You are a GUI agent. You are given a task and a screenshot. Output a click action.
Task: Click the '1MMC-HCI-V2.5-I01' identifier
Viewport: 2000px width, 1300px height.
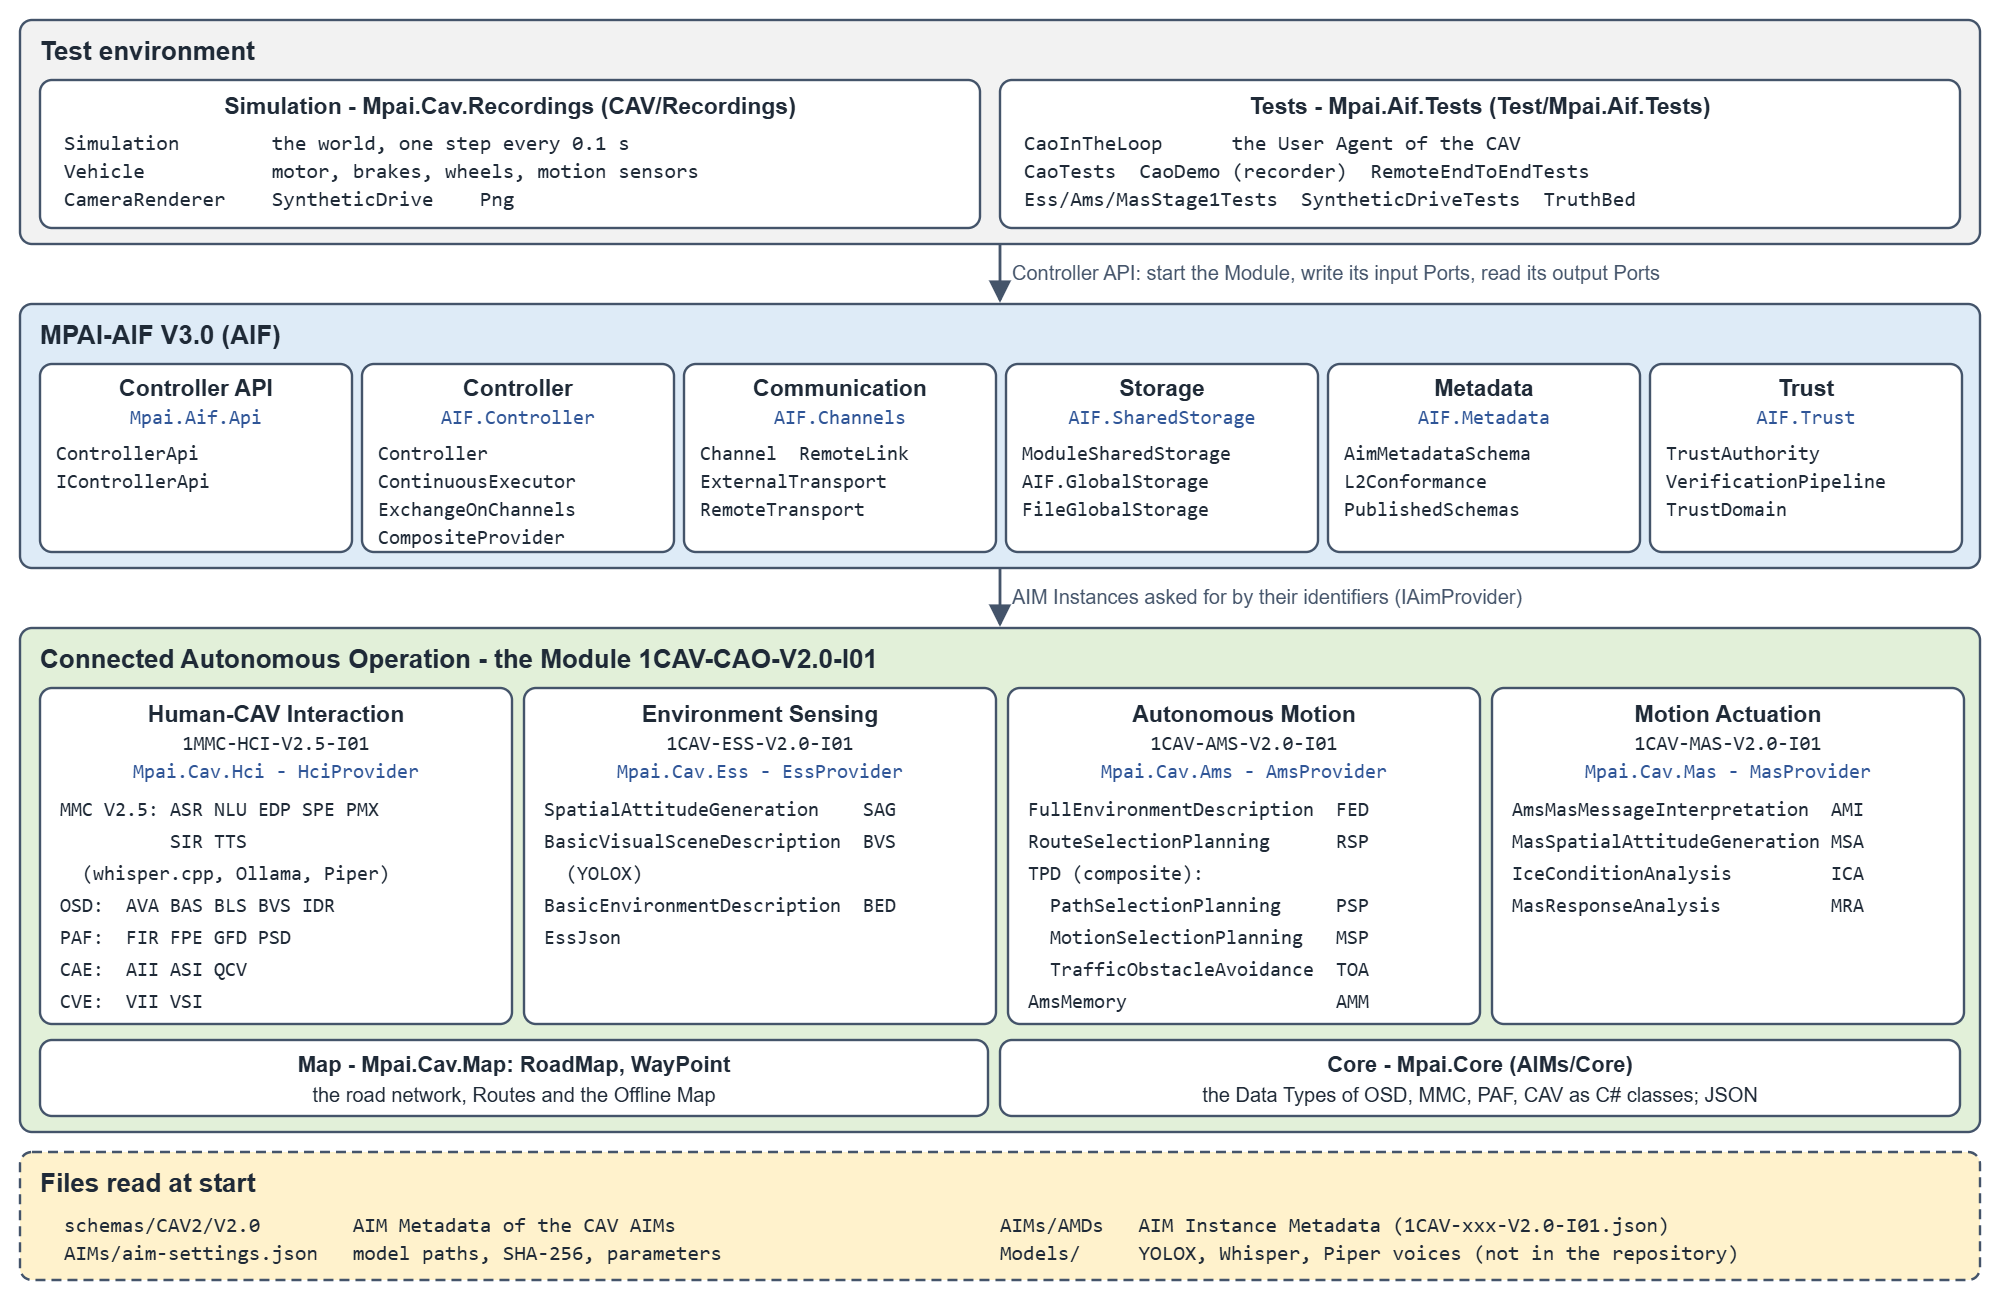(275, 744)
